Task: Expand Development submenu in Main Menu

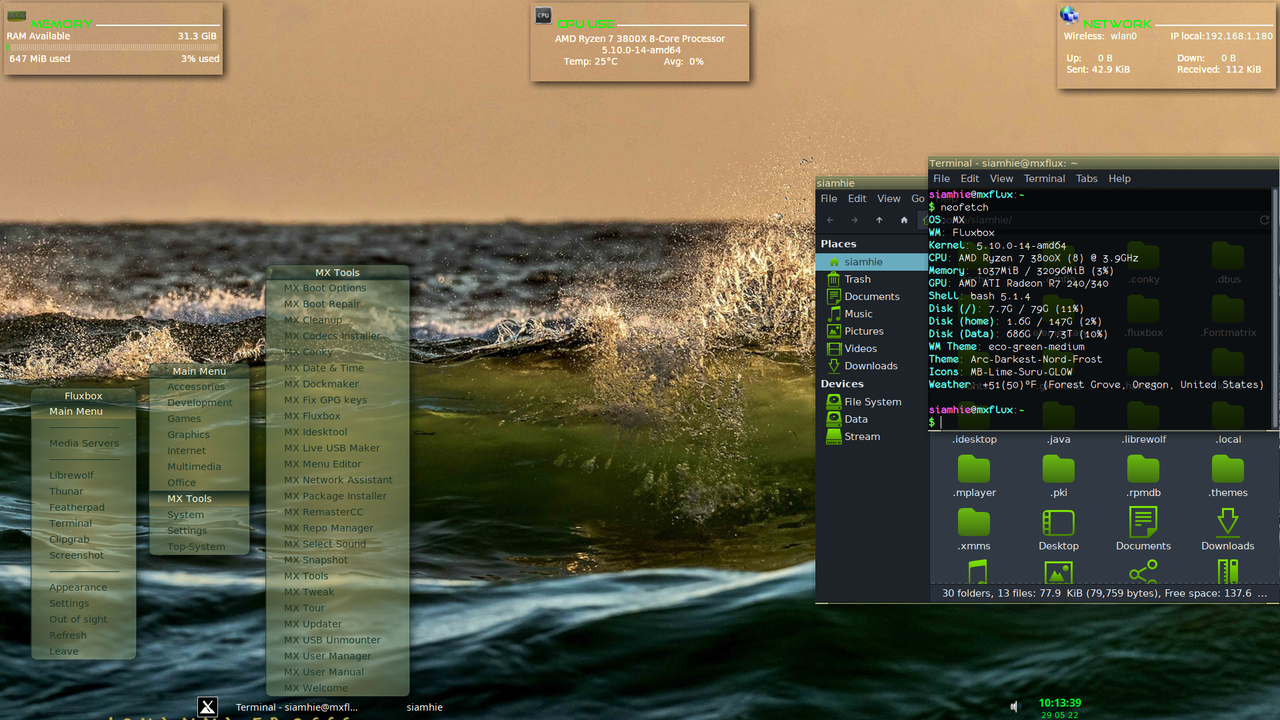Action: click(199, 403)
